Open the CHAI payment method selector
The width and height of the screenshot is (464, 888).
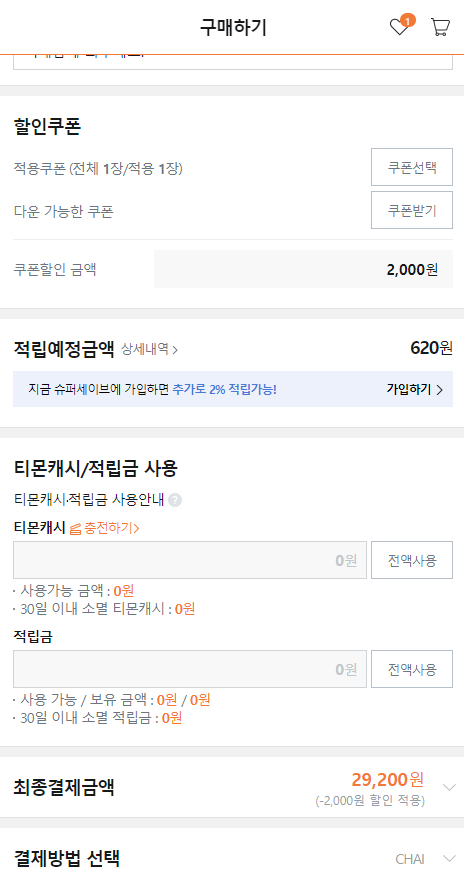(410, 859)
